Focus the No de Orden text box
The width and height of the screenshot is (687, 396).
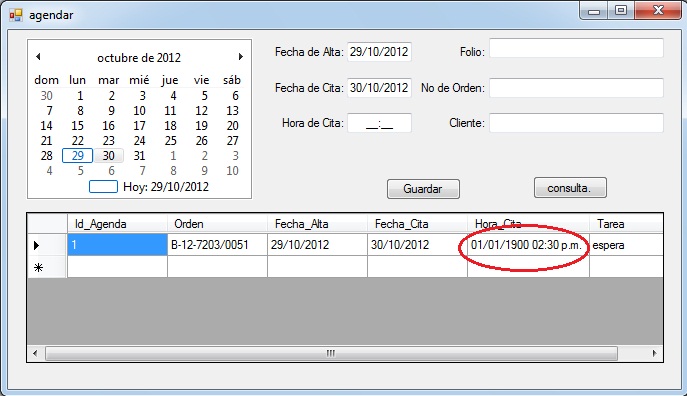576,88
